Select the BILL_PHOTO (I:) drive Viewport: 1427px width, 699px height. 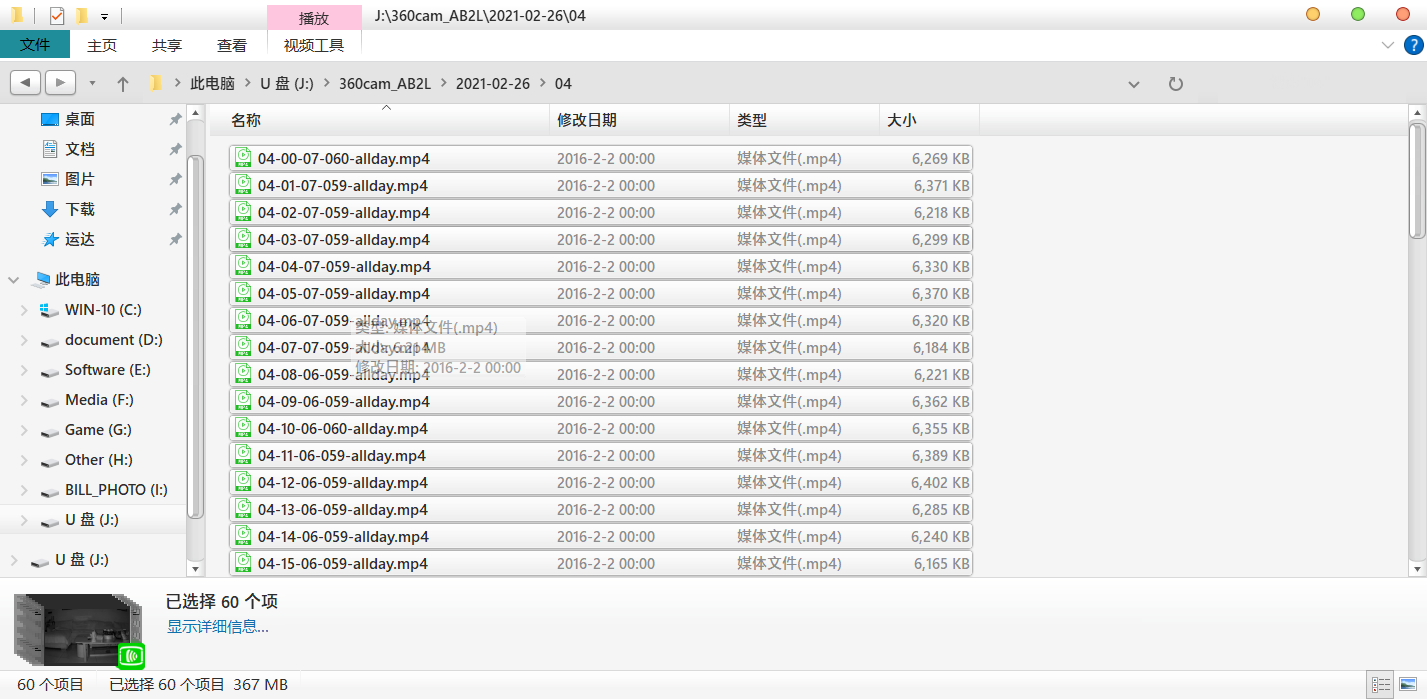click(x=116, y=490)
